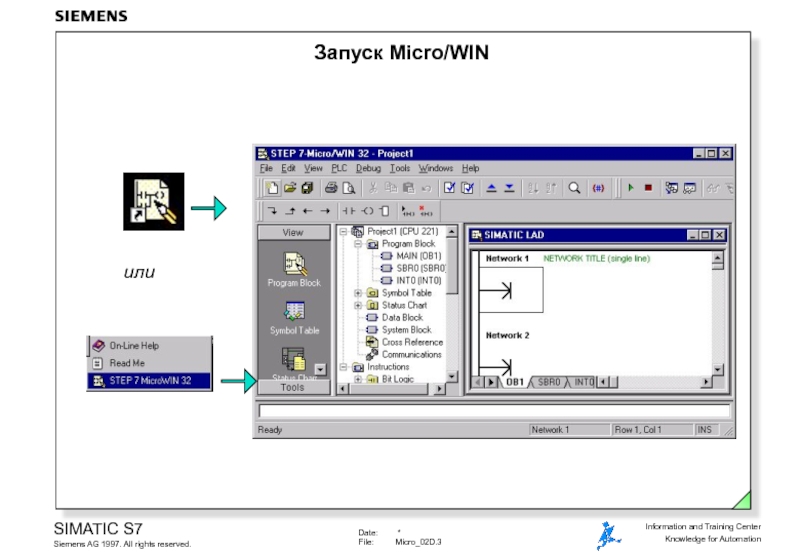Open the Edit menu
This screenshot has height=554, width=800.
tap(288, 168)
